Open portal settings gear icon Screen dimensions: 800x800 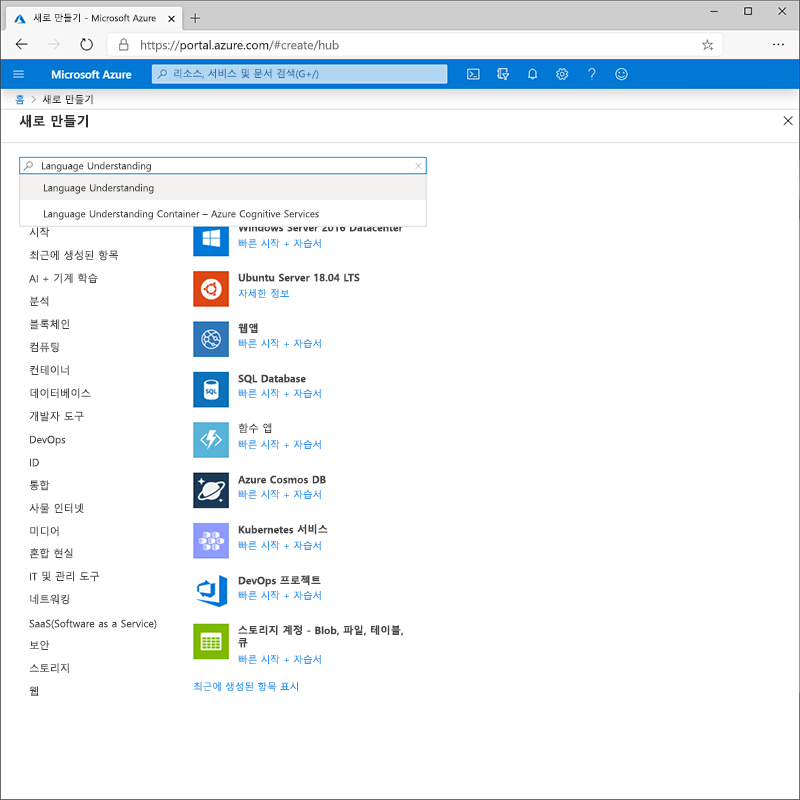point(562,74)
